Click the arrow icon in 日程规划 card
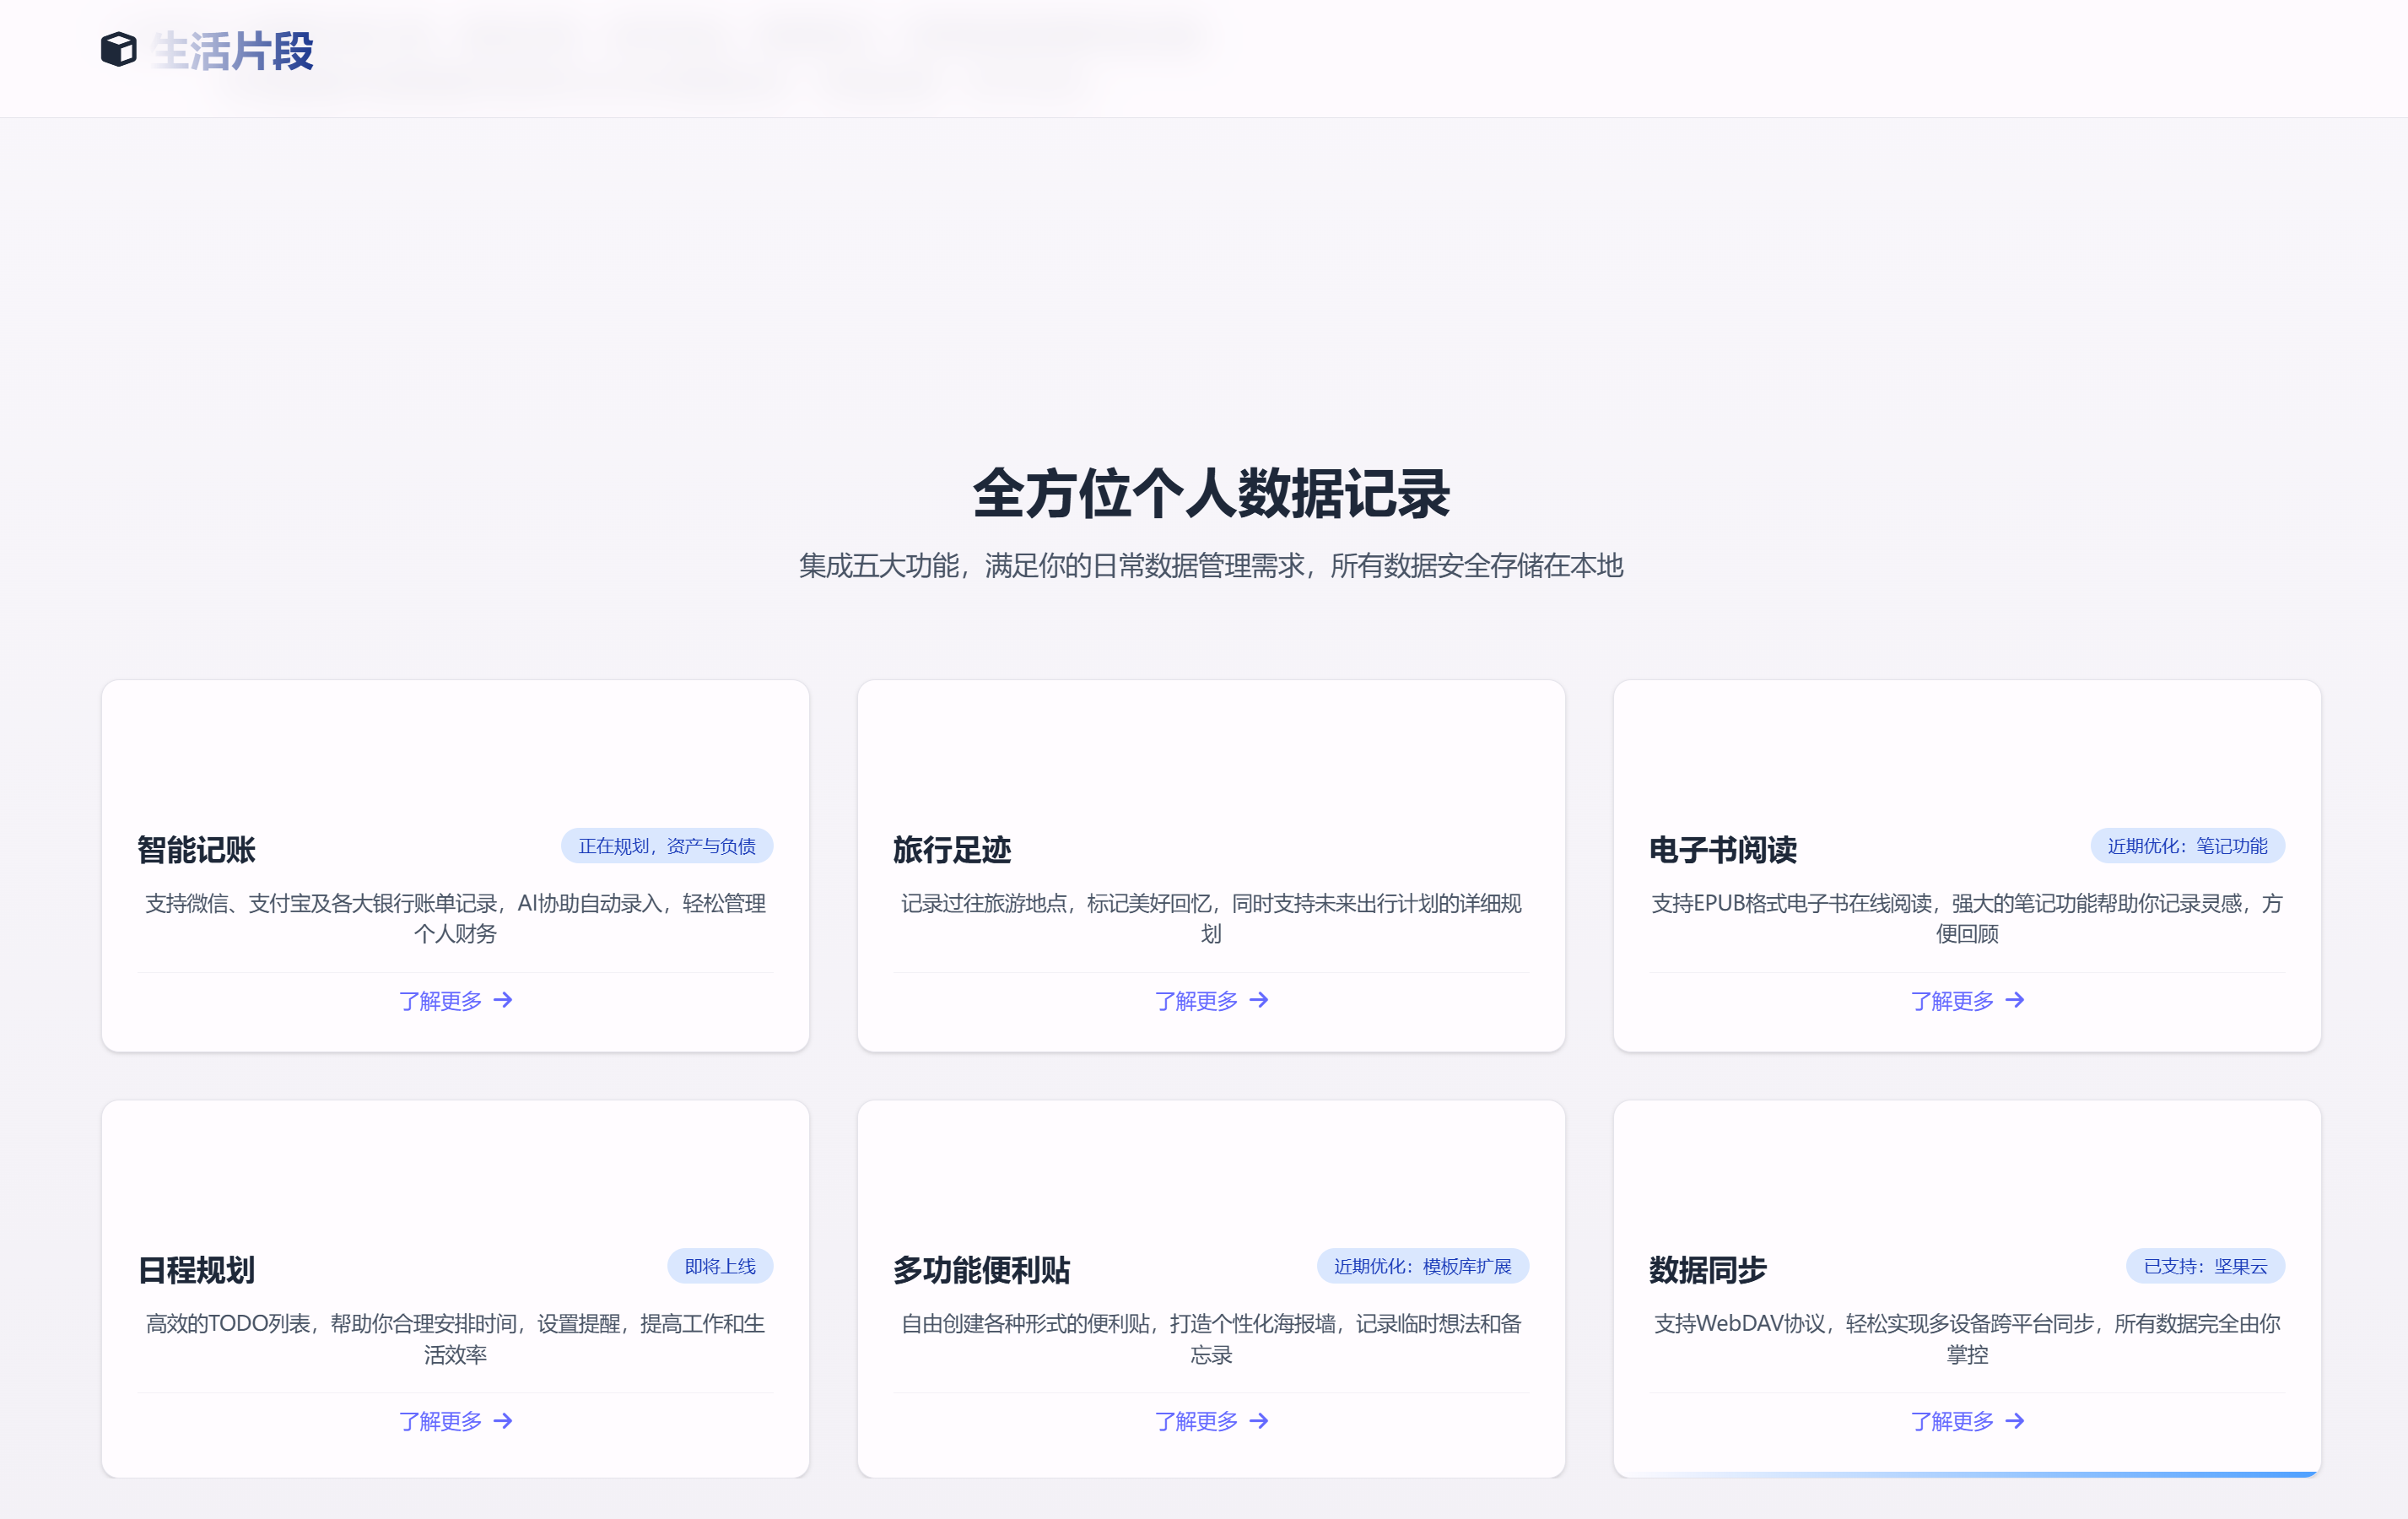 coord(503,1421)
